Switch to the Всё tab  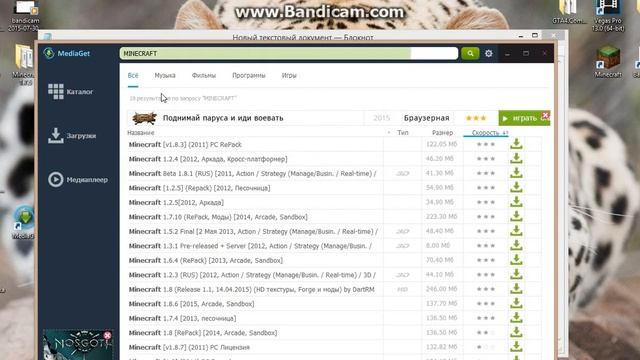click(x=133, y=76)
